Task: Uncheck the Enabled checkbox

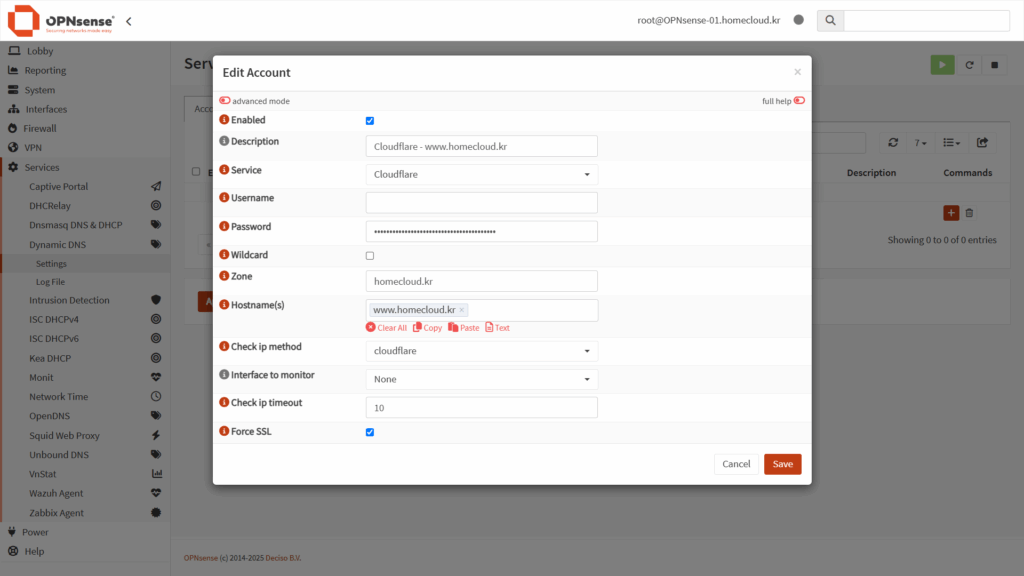Action: (370, 121)
